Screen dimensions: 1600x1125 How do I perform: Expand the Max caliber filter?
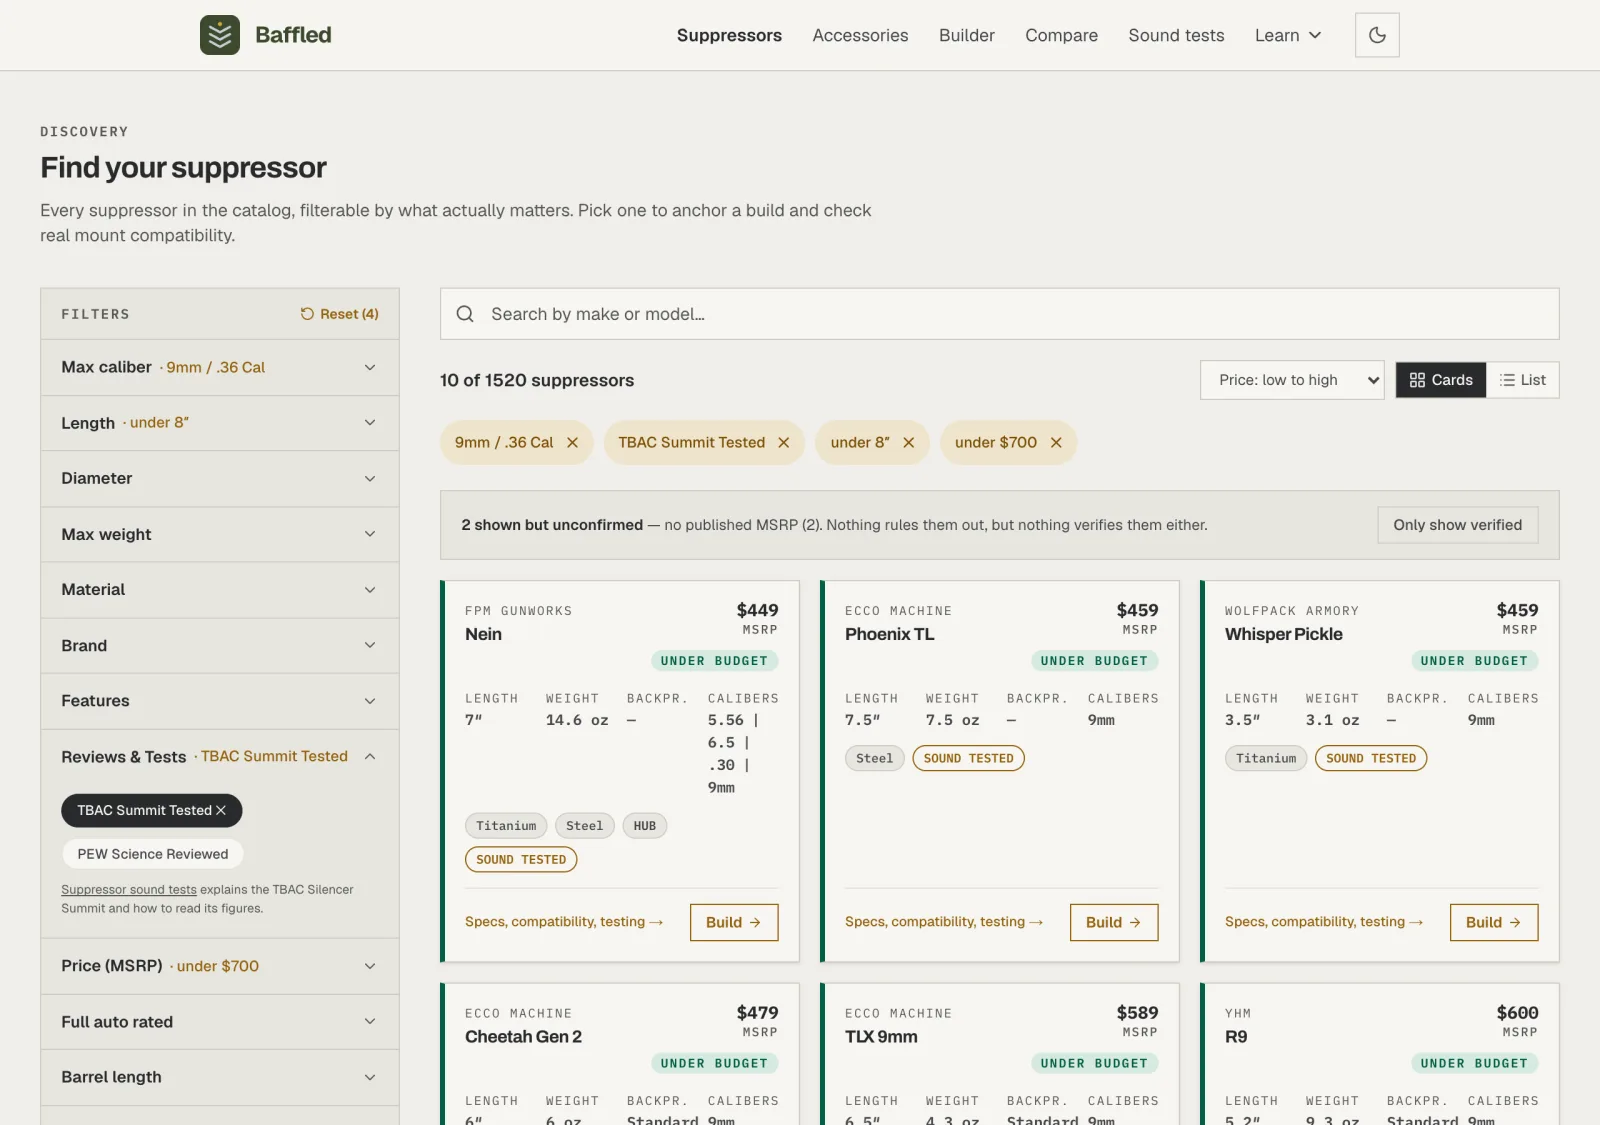[220, 367]
